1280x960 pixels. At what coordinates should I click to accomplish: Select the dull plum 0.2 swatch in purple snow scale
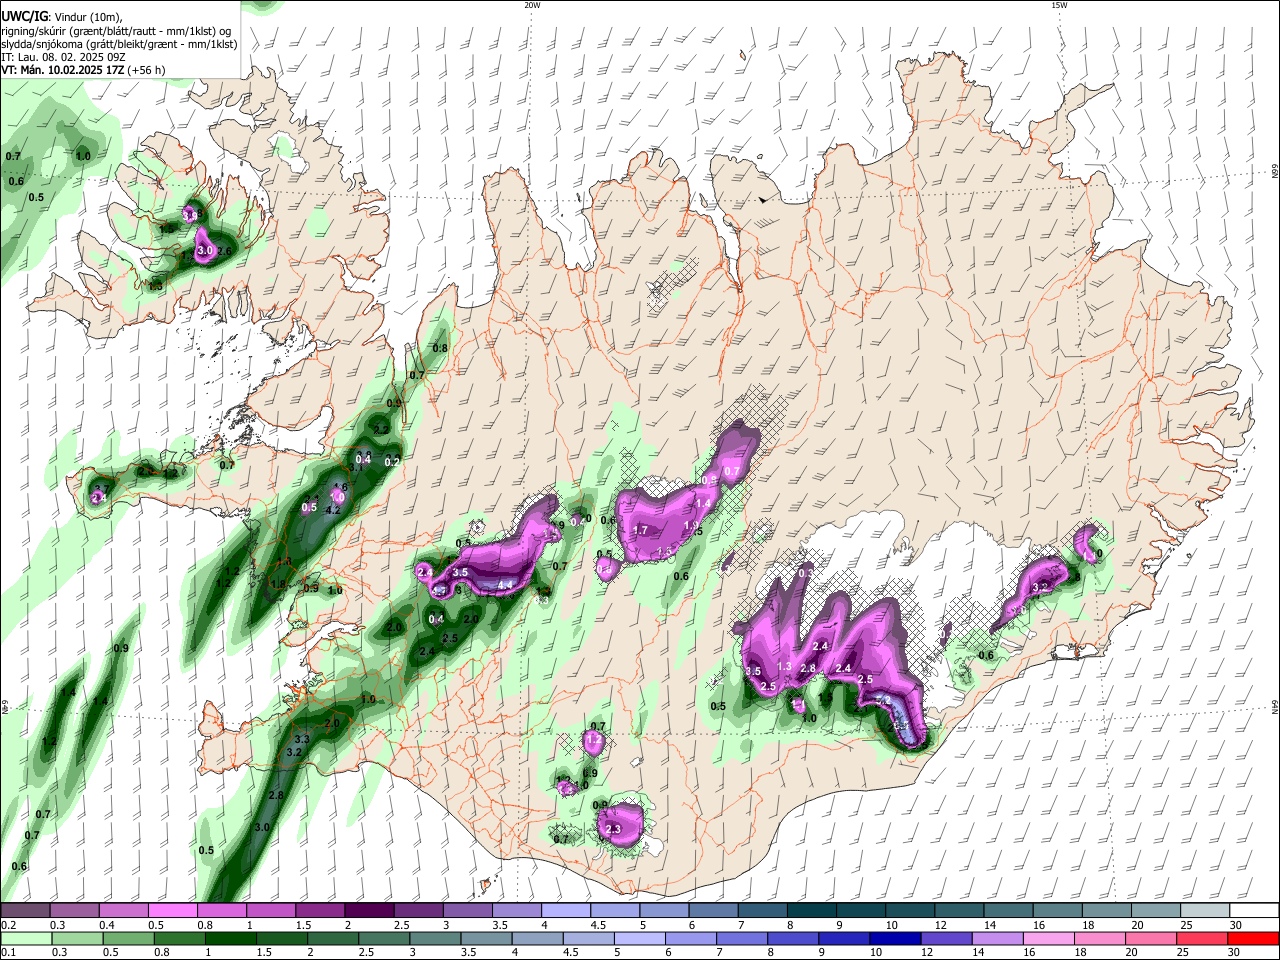pyautogui.click(x=26, y=910)
